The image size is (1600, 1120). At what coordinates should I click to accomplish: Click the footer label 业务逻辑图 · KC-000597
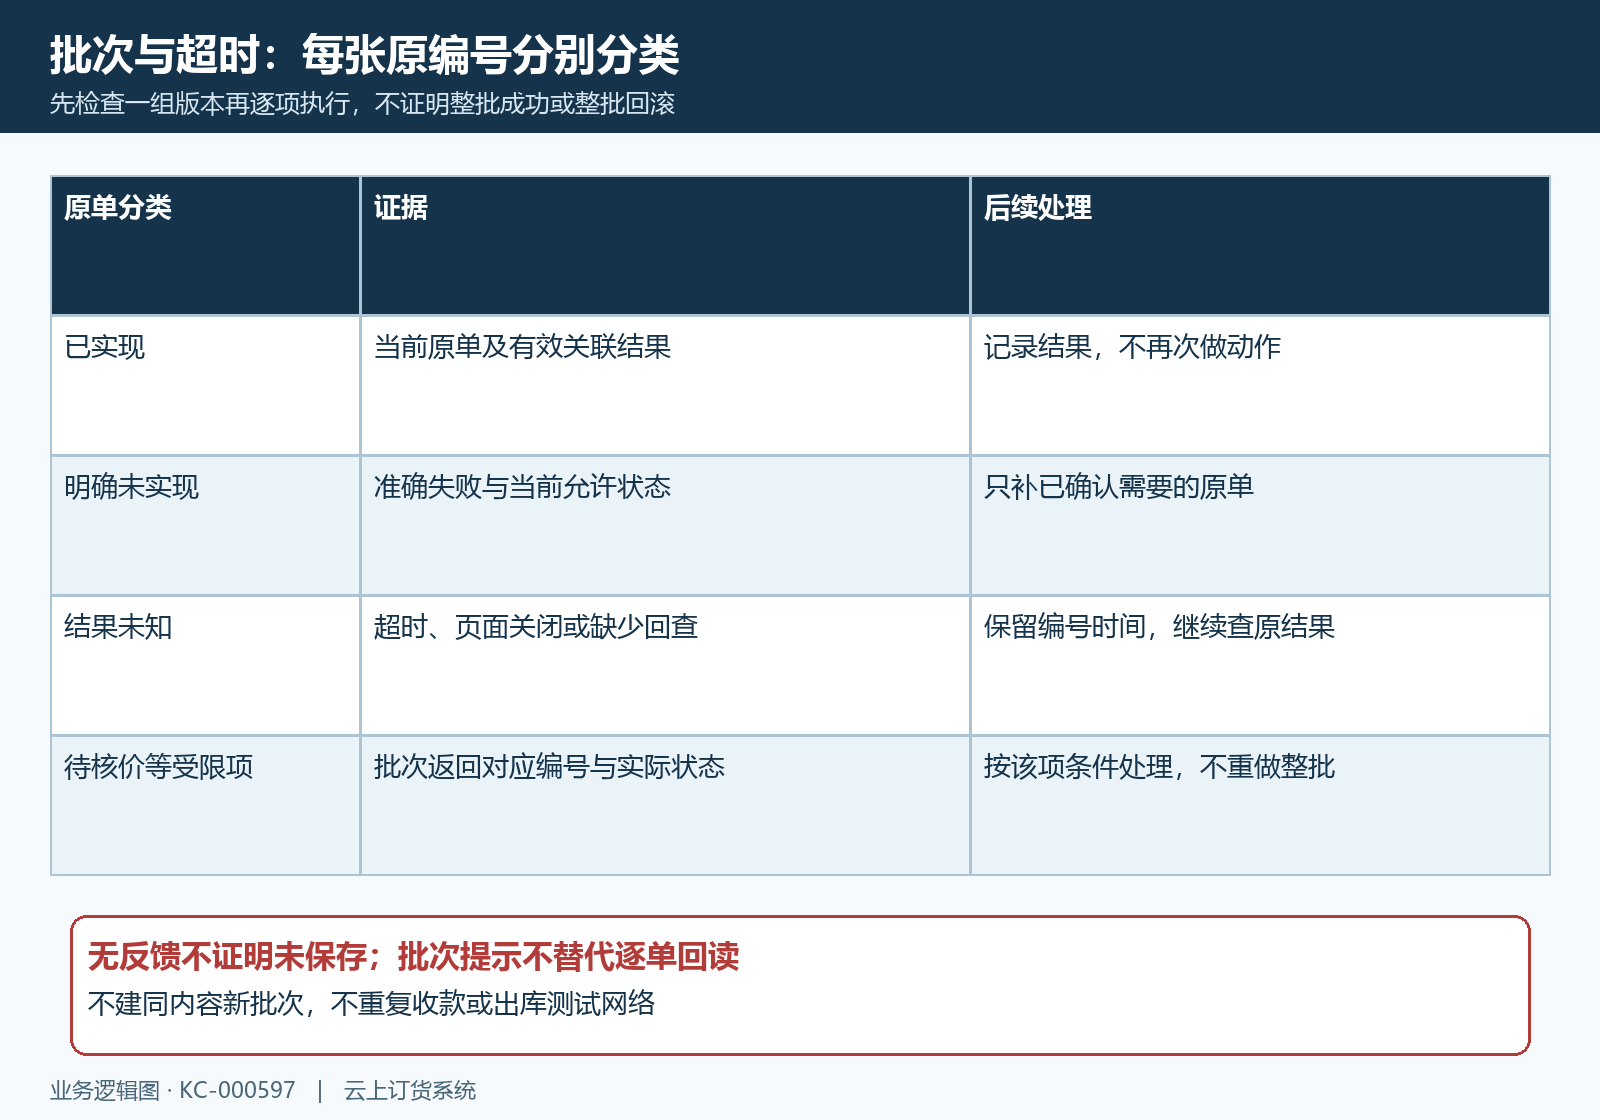point(173,1090)
